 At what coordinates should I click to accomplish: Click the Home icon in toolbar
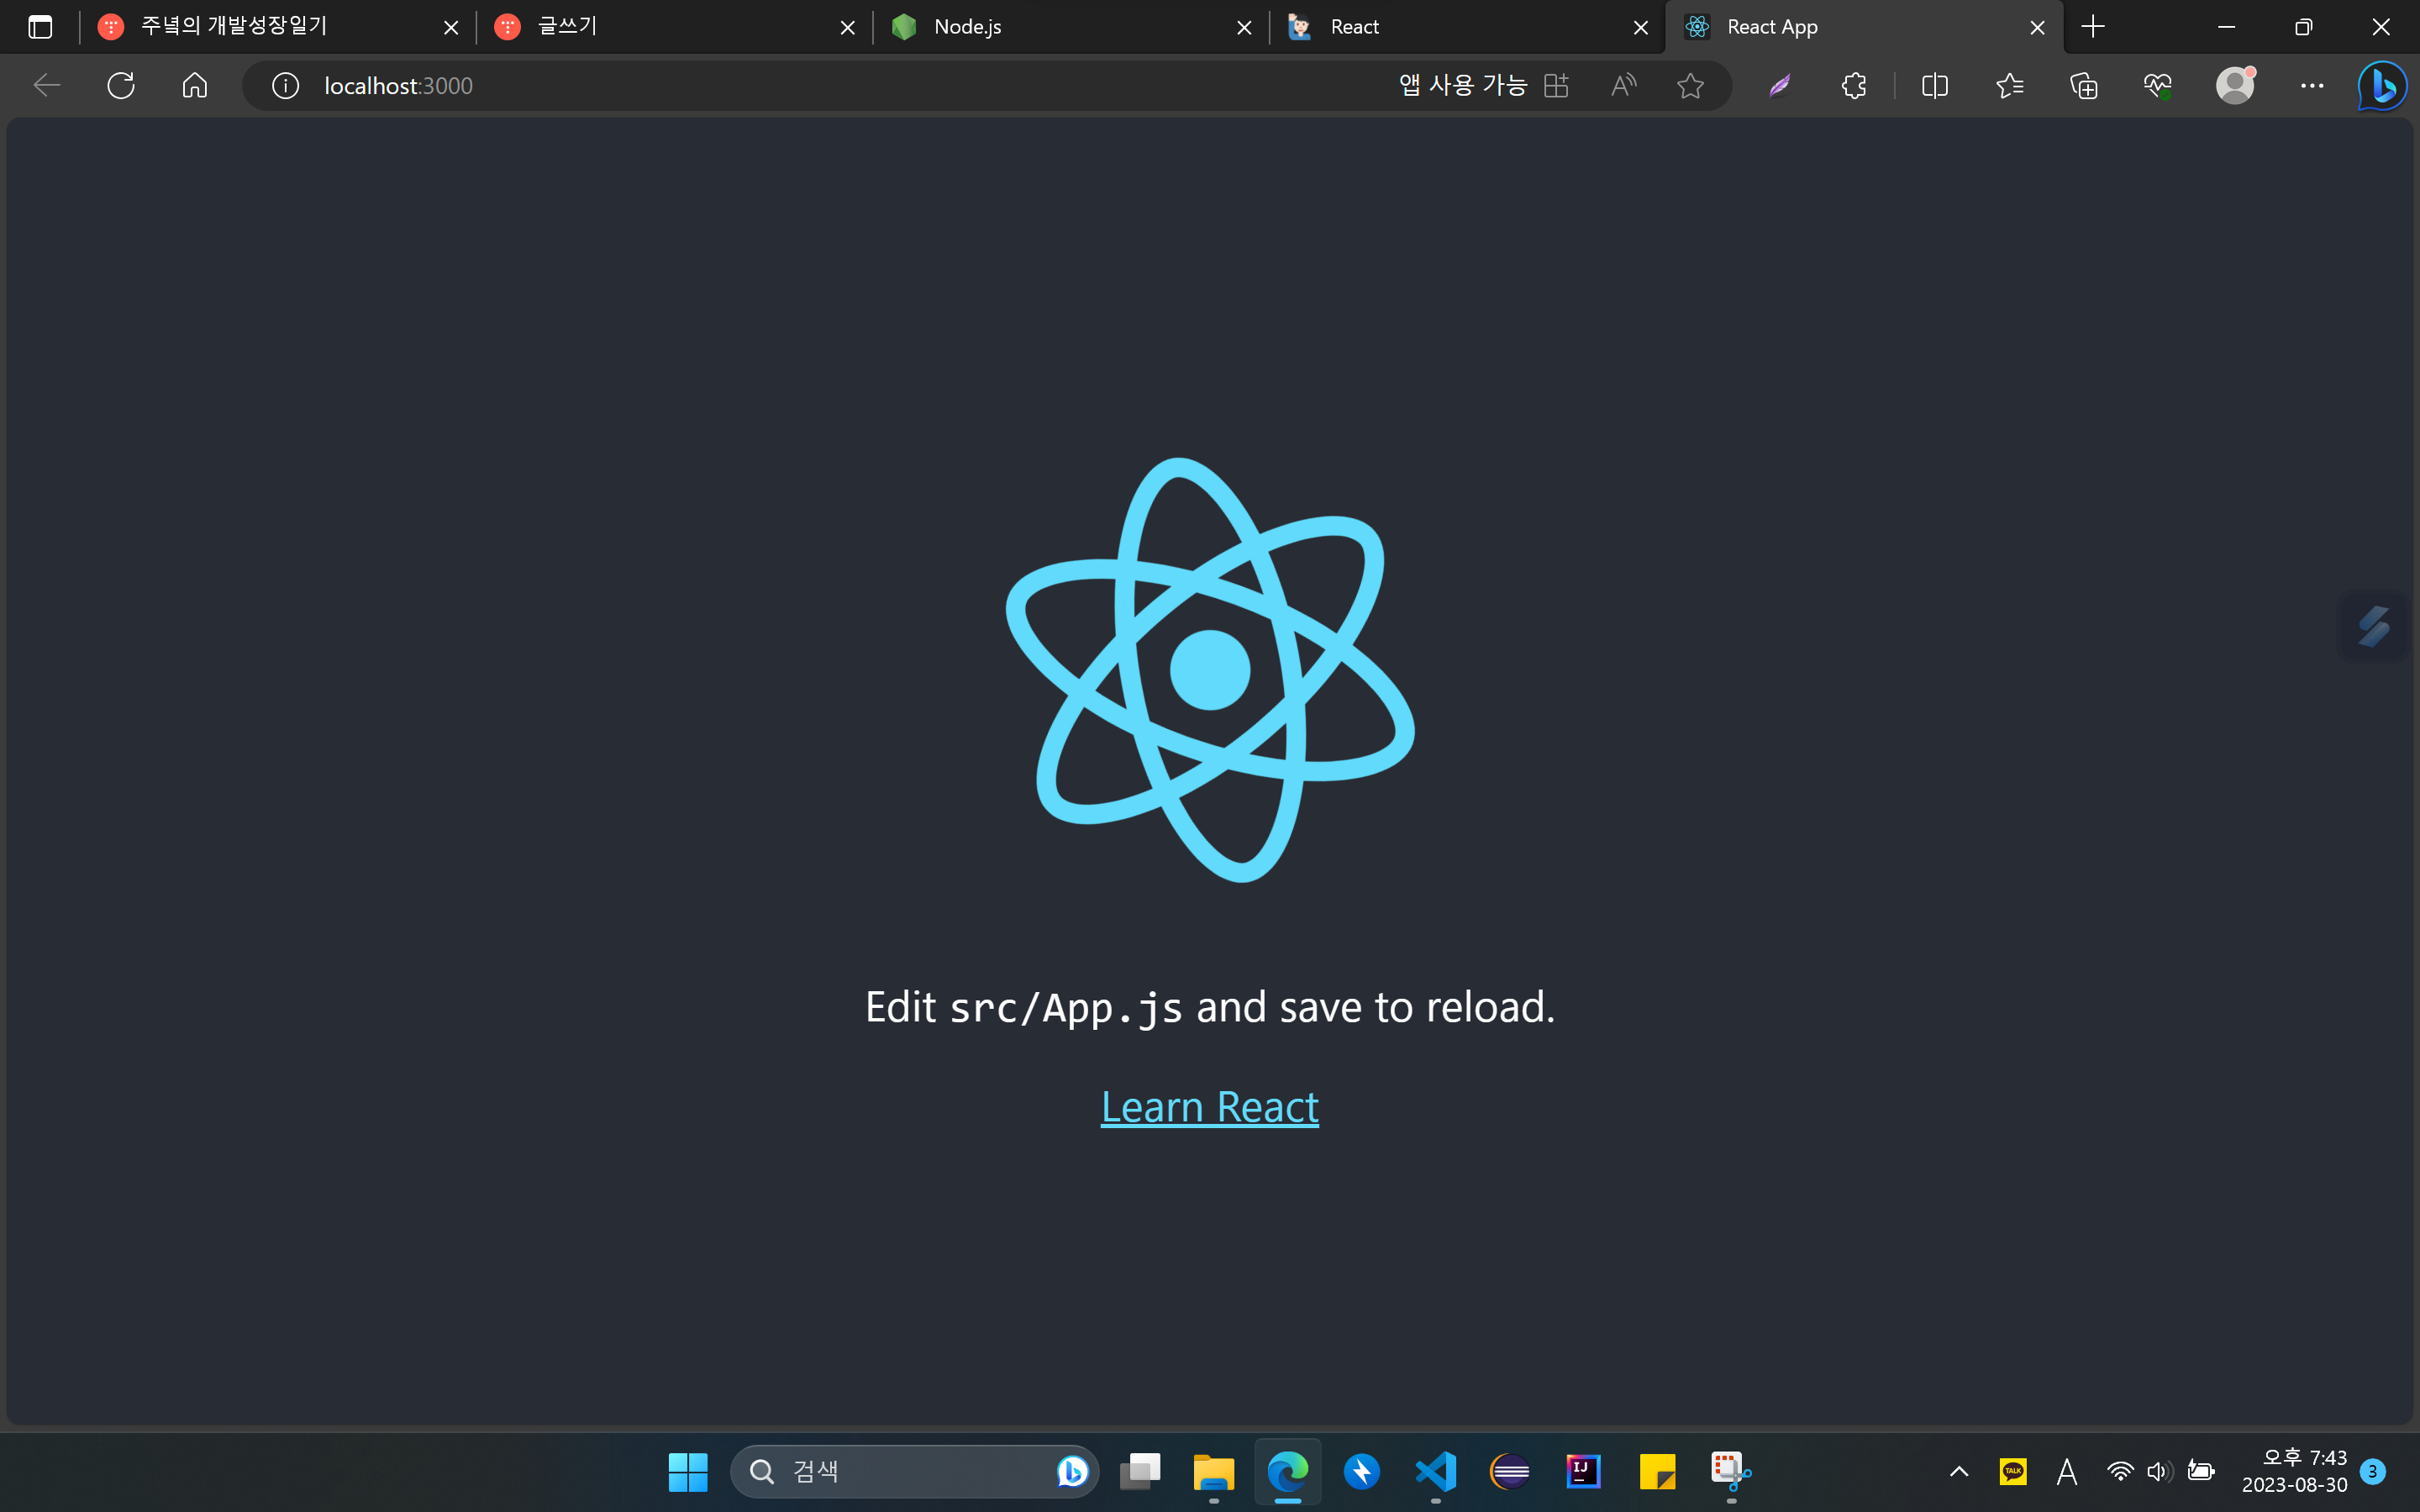tap(195, 86)
